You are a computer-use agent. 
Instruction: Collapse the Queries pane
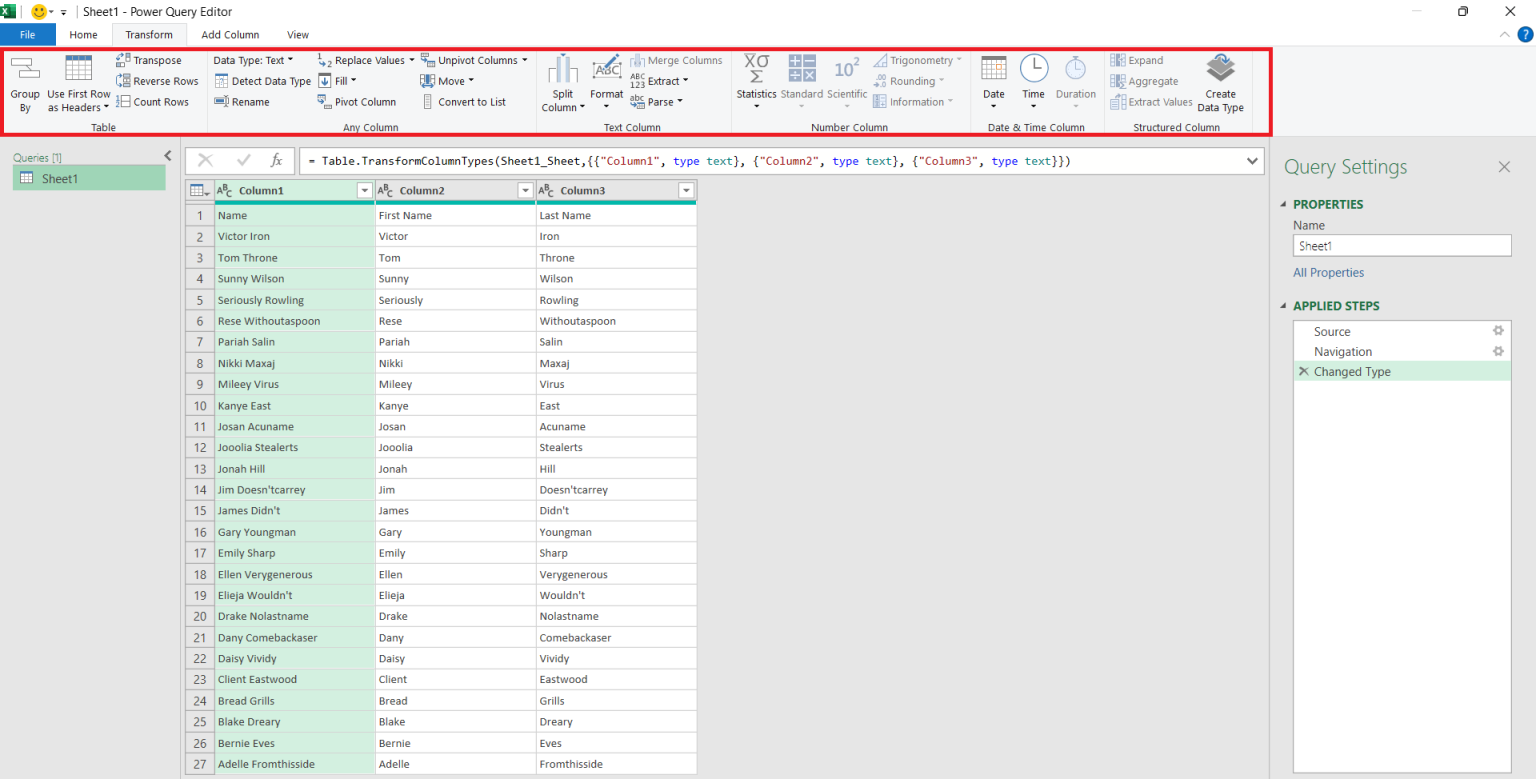(x=168, y=155)
